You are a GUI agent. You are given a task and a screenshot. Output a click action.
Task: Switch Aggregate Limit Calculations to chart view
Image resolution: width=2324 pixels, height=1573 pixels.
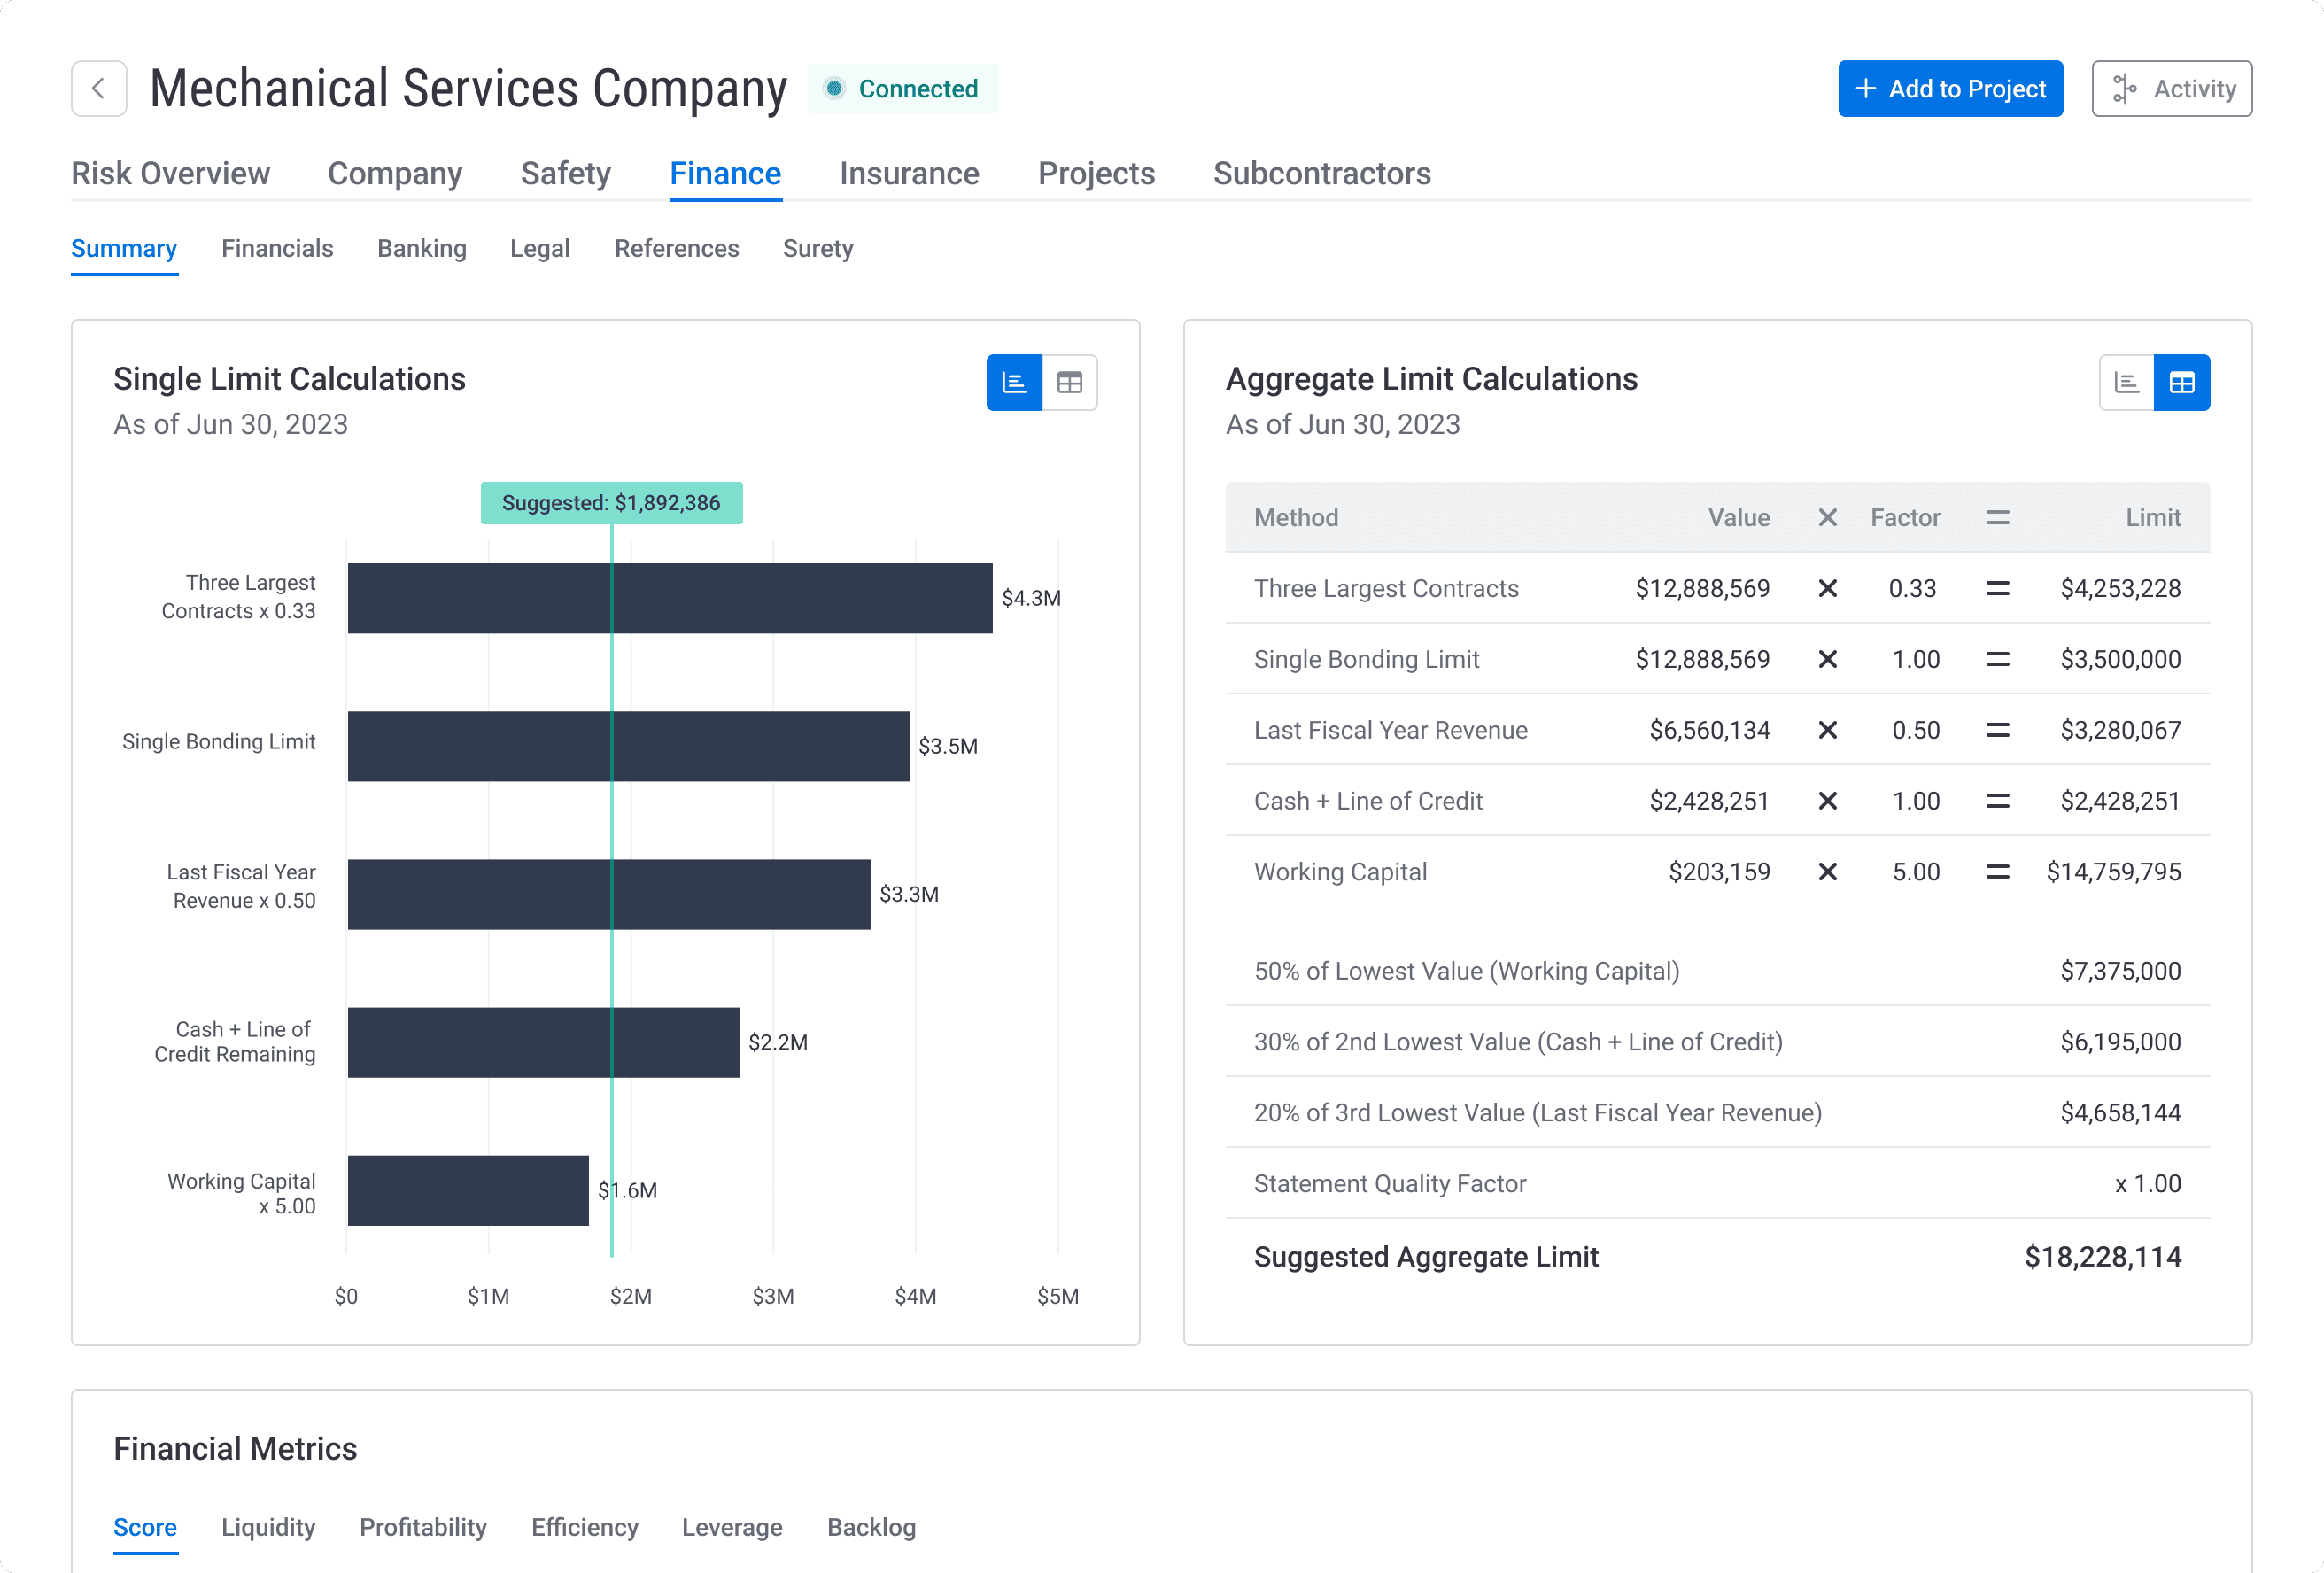click(2127, 382)
